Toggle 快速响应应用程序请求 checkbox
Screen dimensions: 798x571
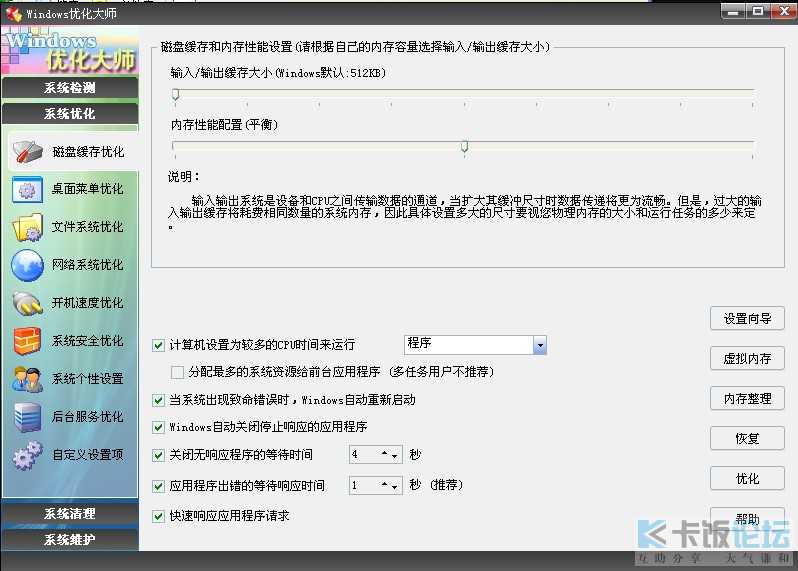pyautogui.click(x=158, y=517)
